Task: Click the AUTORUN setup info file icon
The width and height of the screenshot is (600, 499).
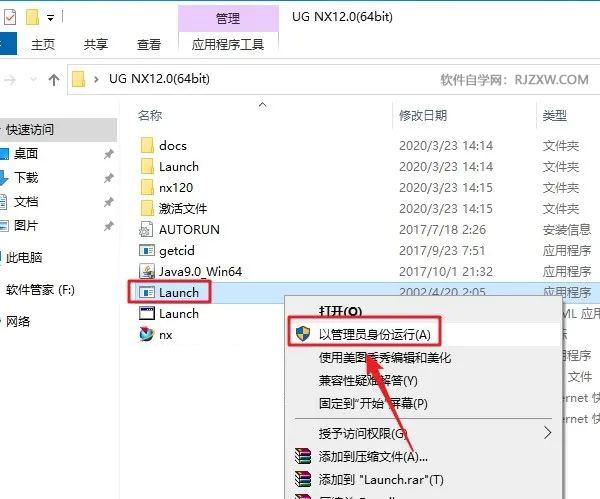Action: [x=147, y=229]
